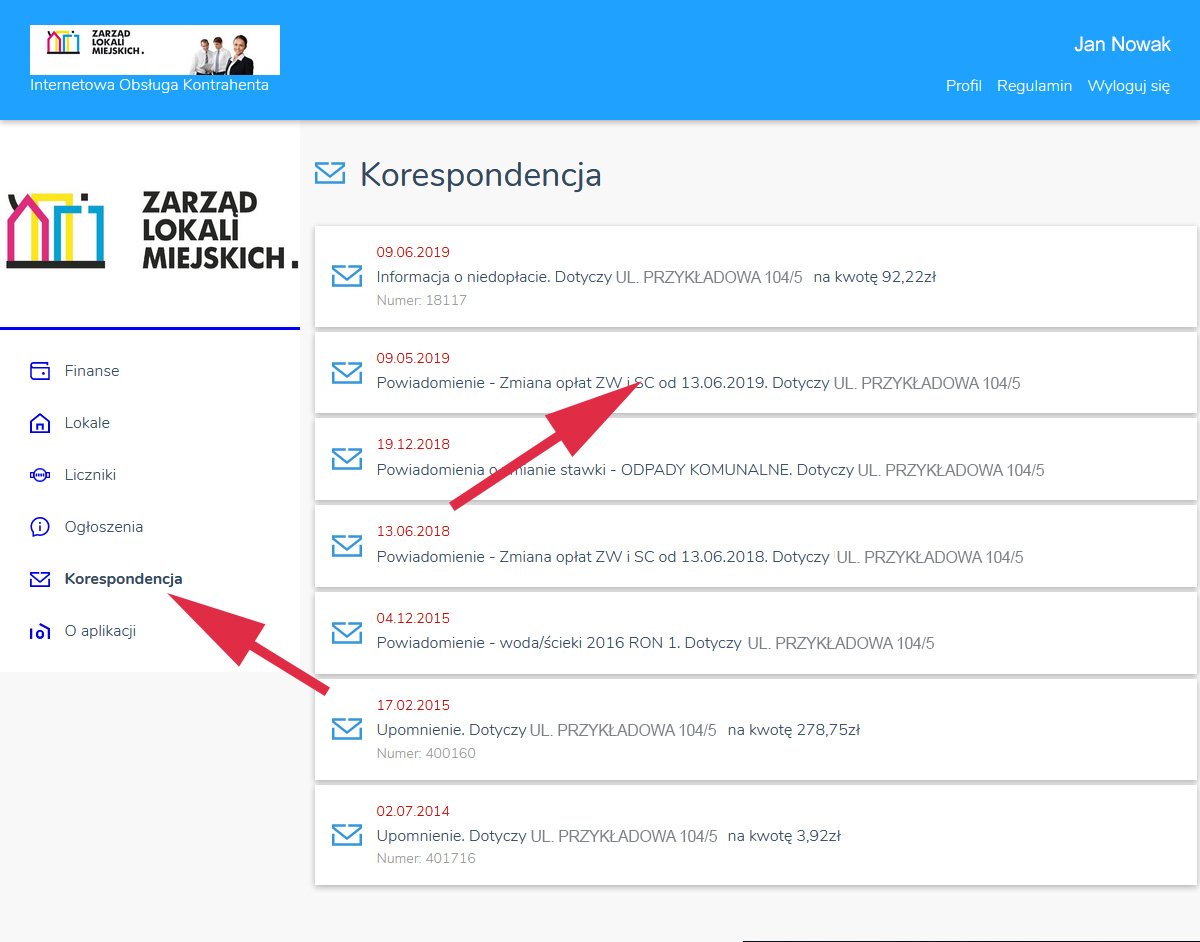Click the Liczniki meter icon

40,475
